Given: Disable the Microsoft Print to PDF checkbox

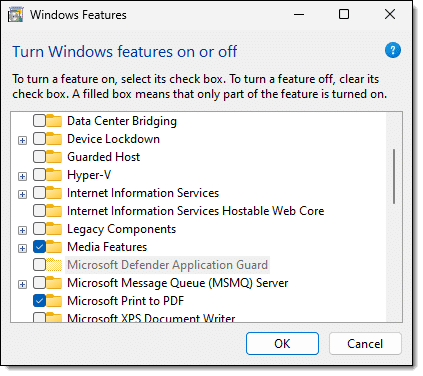Looking at the screenshot, I should 39,301.
